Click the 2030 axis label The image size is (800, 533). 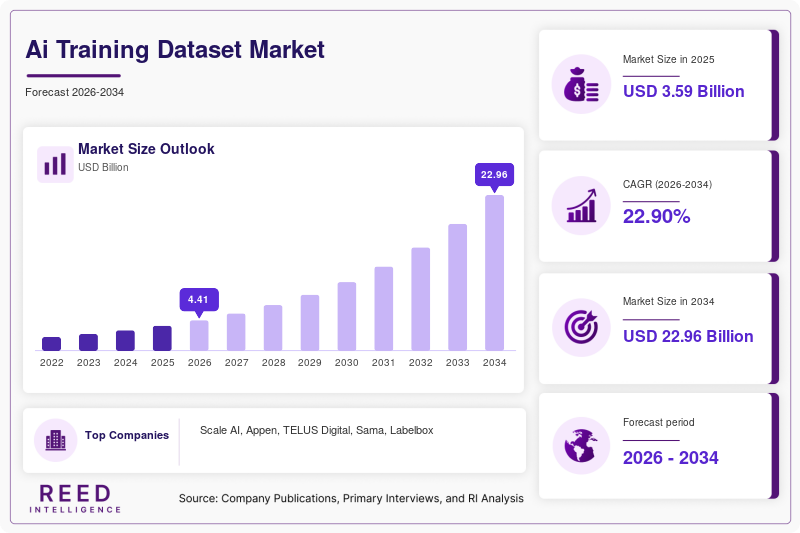pos(346,363)
